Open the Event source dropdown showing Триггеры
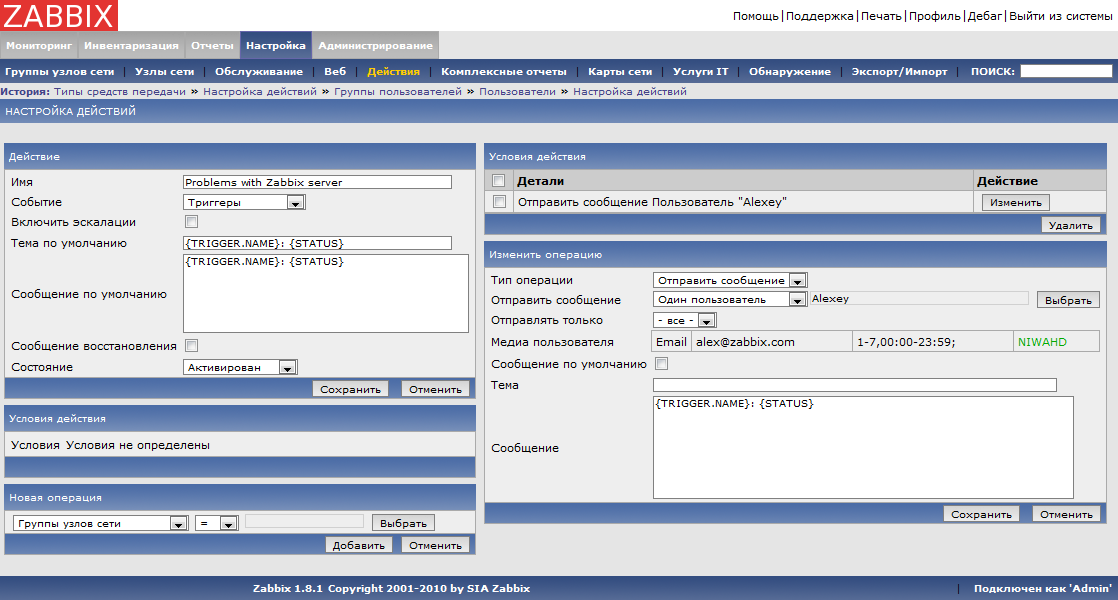Screen dimensions: 1118x600 pyautogui.click(x=244, y=202)
